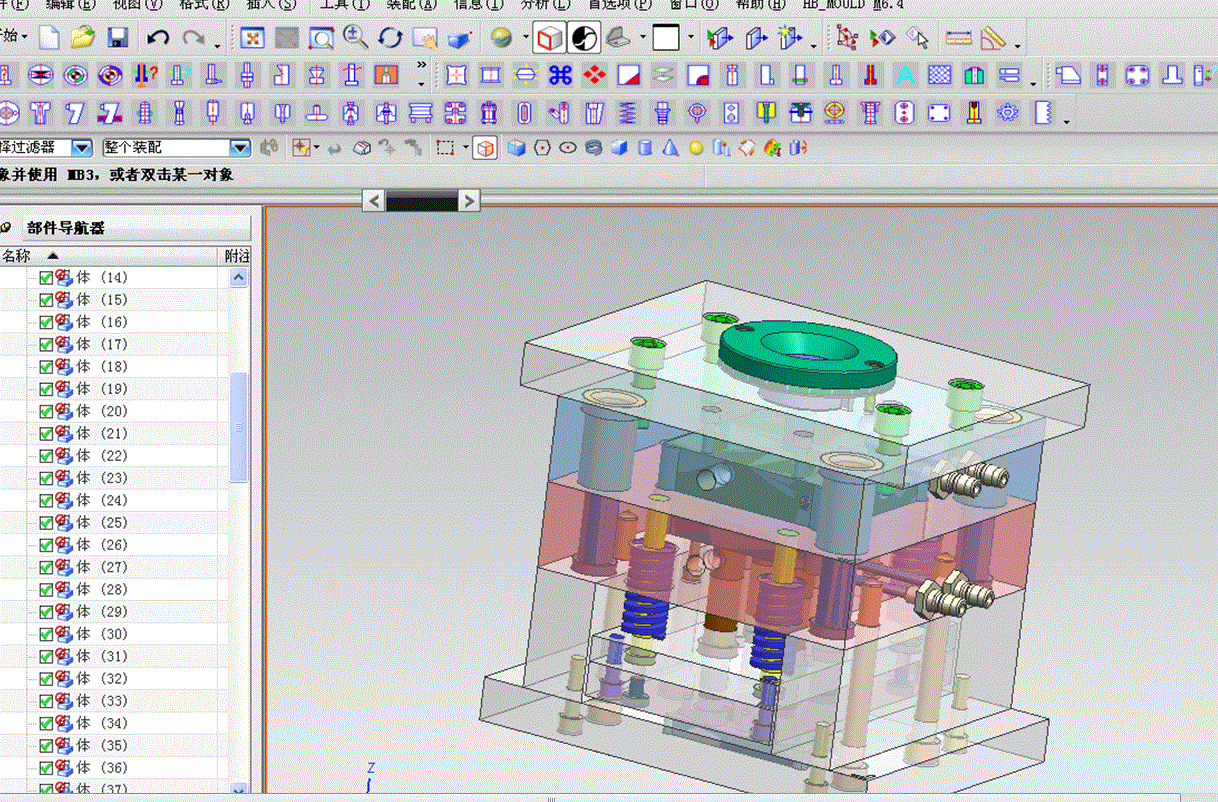Image resolution: width=1218 pixels, height=802 pixels.
Task: Expand the background color dropdown arrow
Action: coord(691,39)
